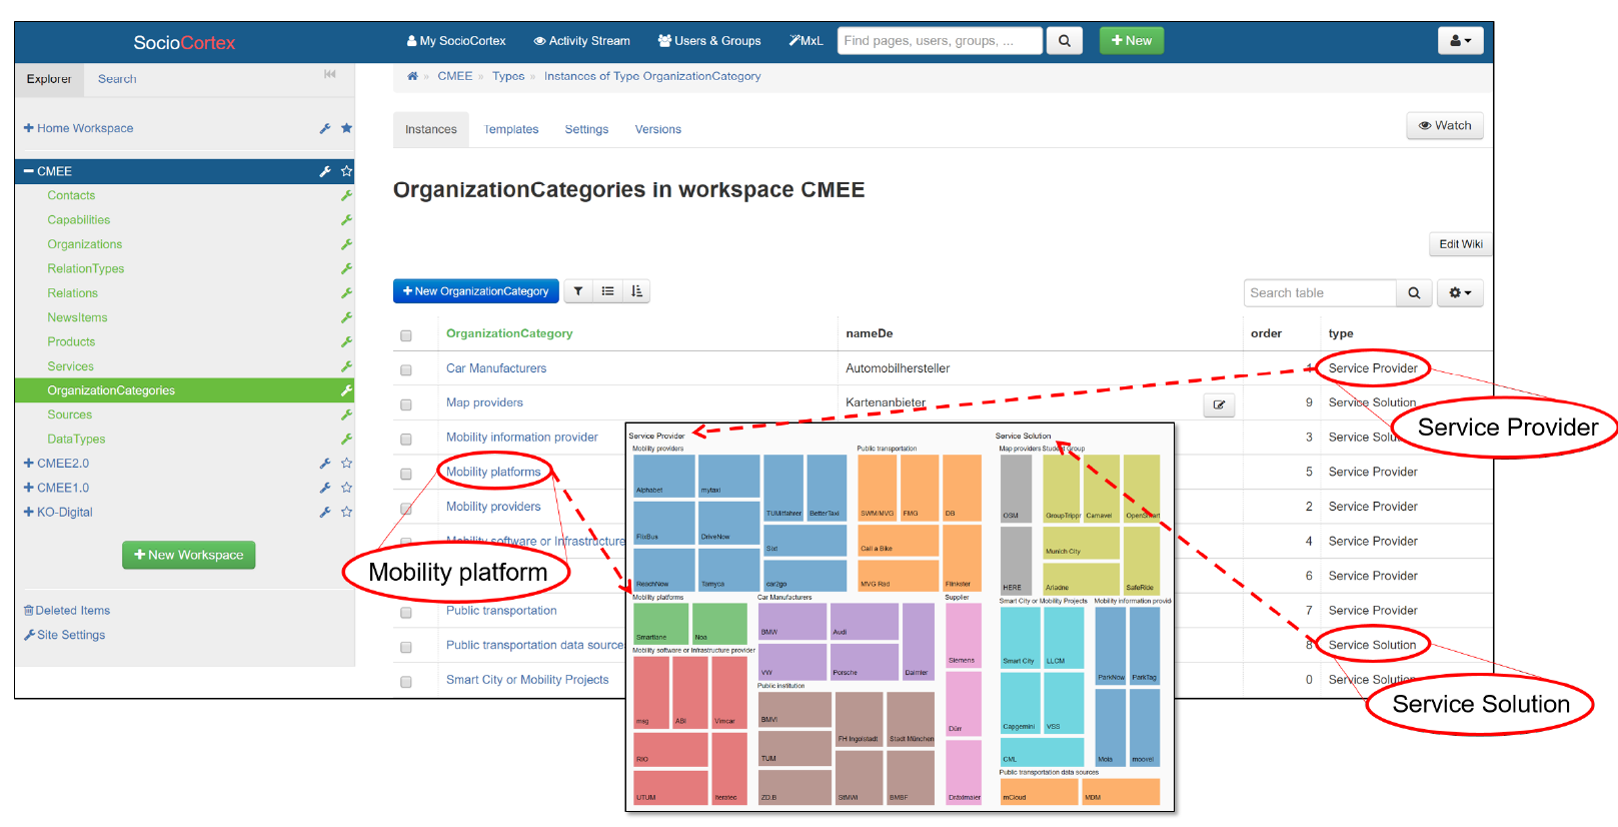Click wrench icon next to RelationTypes
Screen dimensions: 1618x827
pyautogui.click(x=346, y=269)
